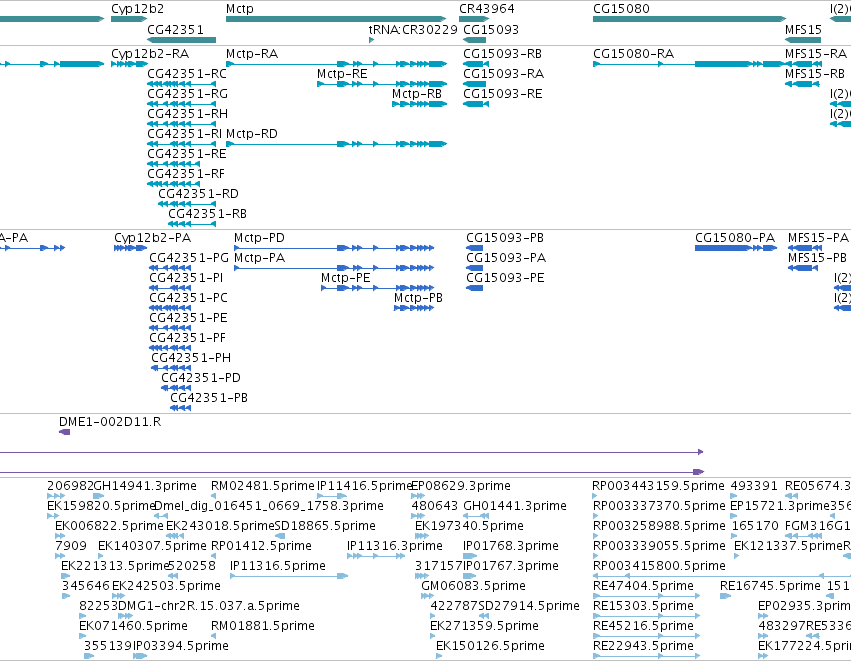Select the Cyp12b2 gene label
851x661 pixels.
pyautogui.click(x=137, y=9)
